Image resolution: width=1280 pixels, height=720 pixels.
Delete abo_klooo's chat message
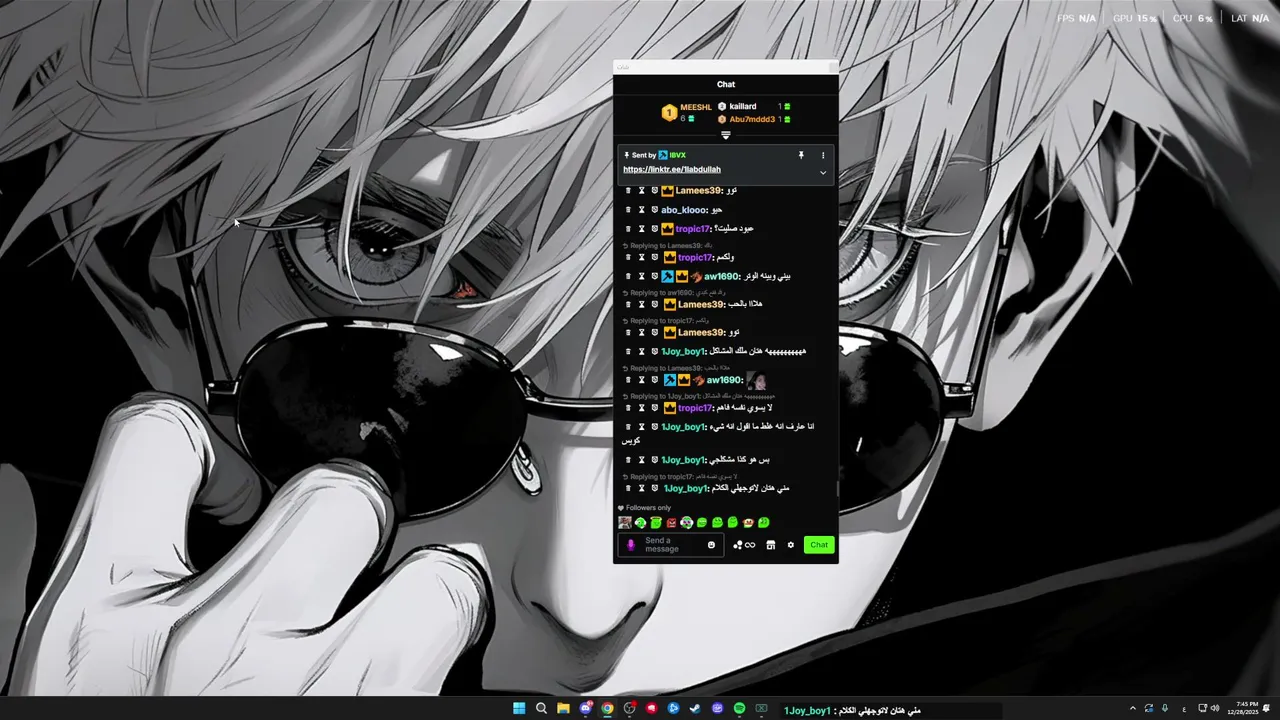click(628, 210)
